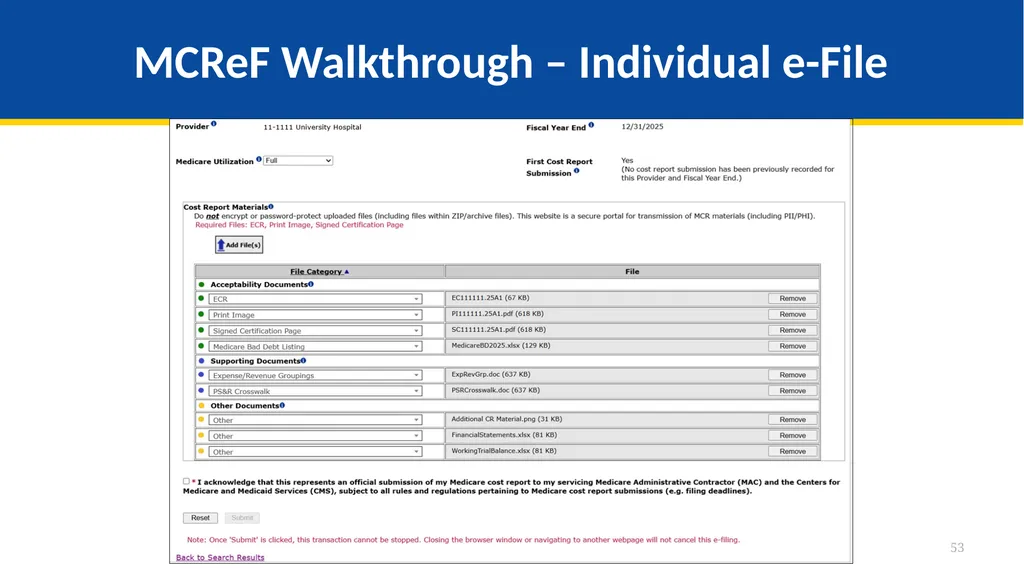Follow the Back to Search Results link
1024x575 pixels.
click(220, 557)
